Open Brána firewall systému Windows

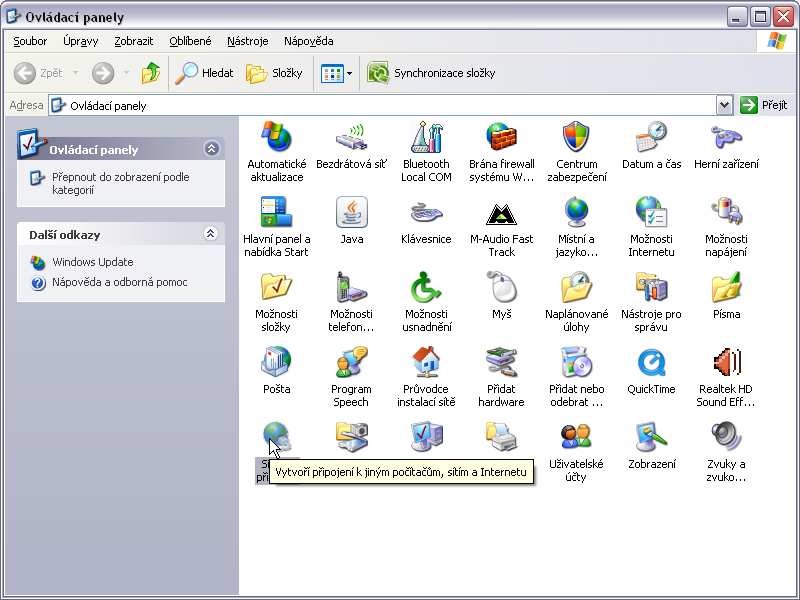tap(501, 138)
